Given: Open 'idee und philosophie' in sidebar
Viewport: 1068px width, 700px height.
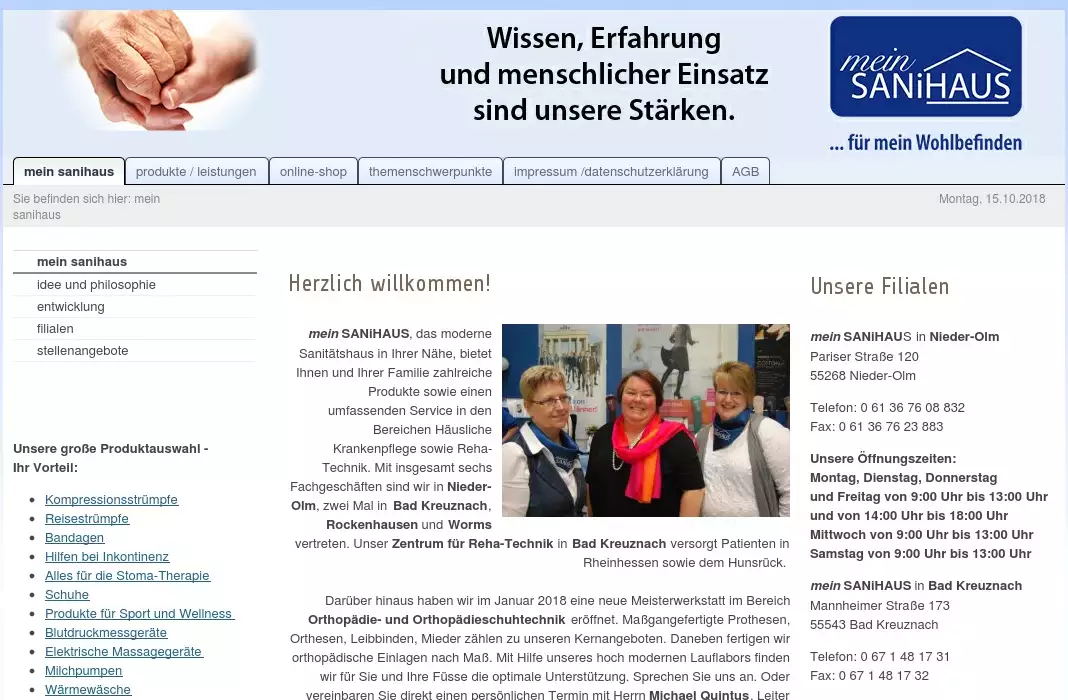Looking at the screenshot, I should 96,285.
